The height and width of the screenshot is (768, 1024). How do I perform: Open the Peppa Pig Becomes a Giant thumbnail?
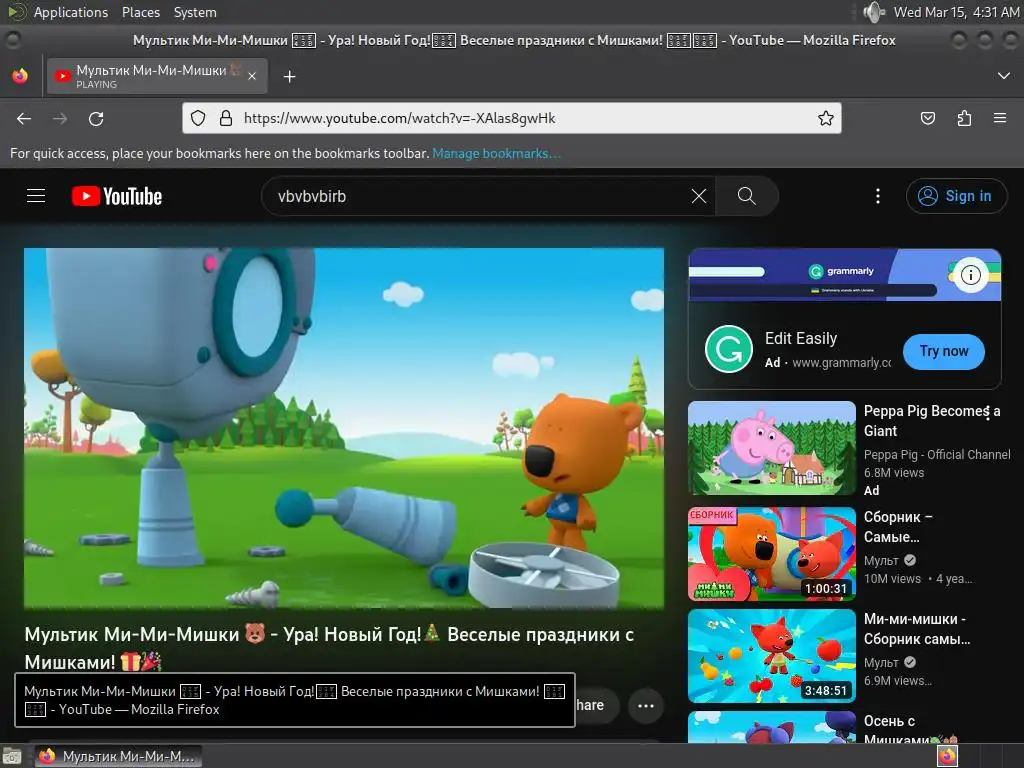coord(772,448)
